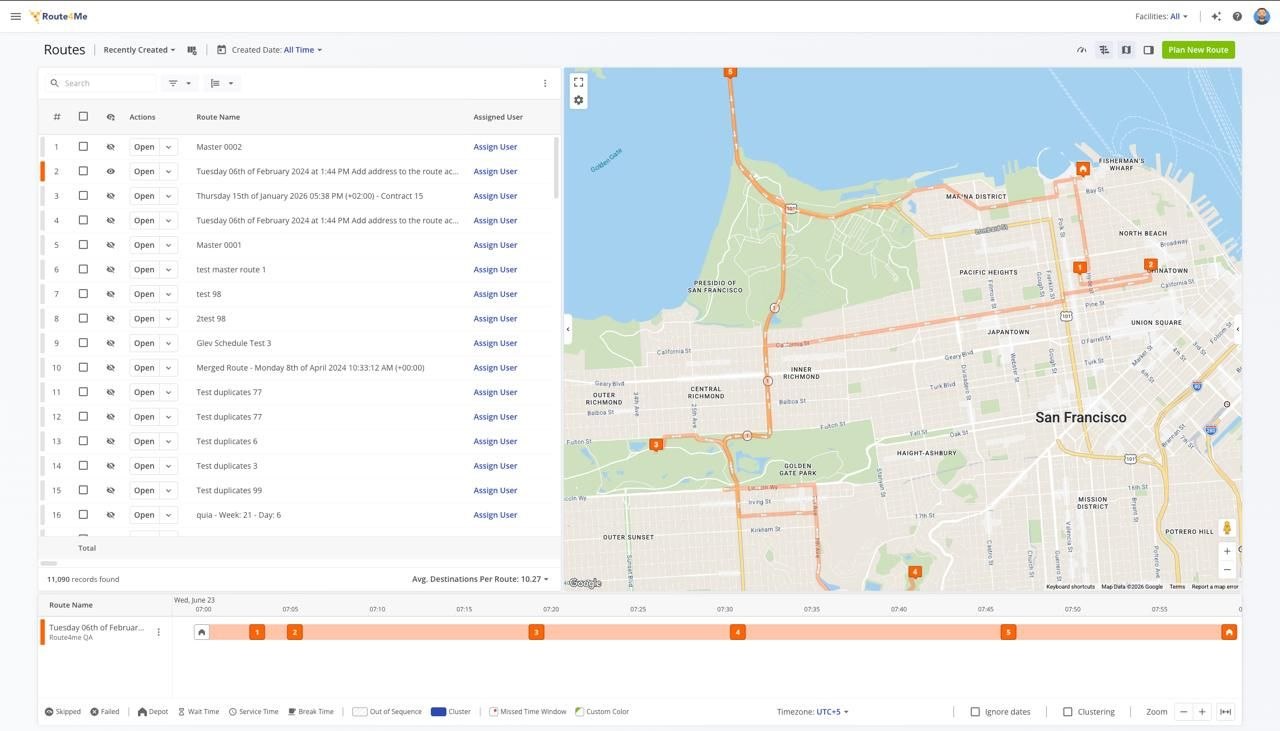Open the routes table kebab menu
1280x731 pixels.
pyautogui.click(x=545, y=83)
